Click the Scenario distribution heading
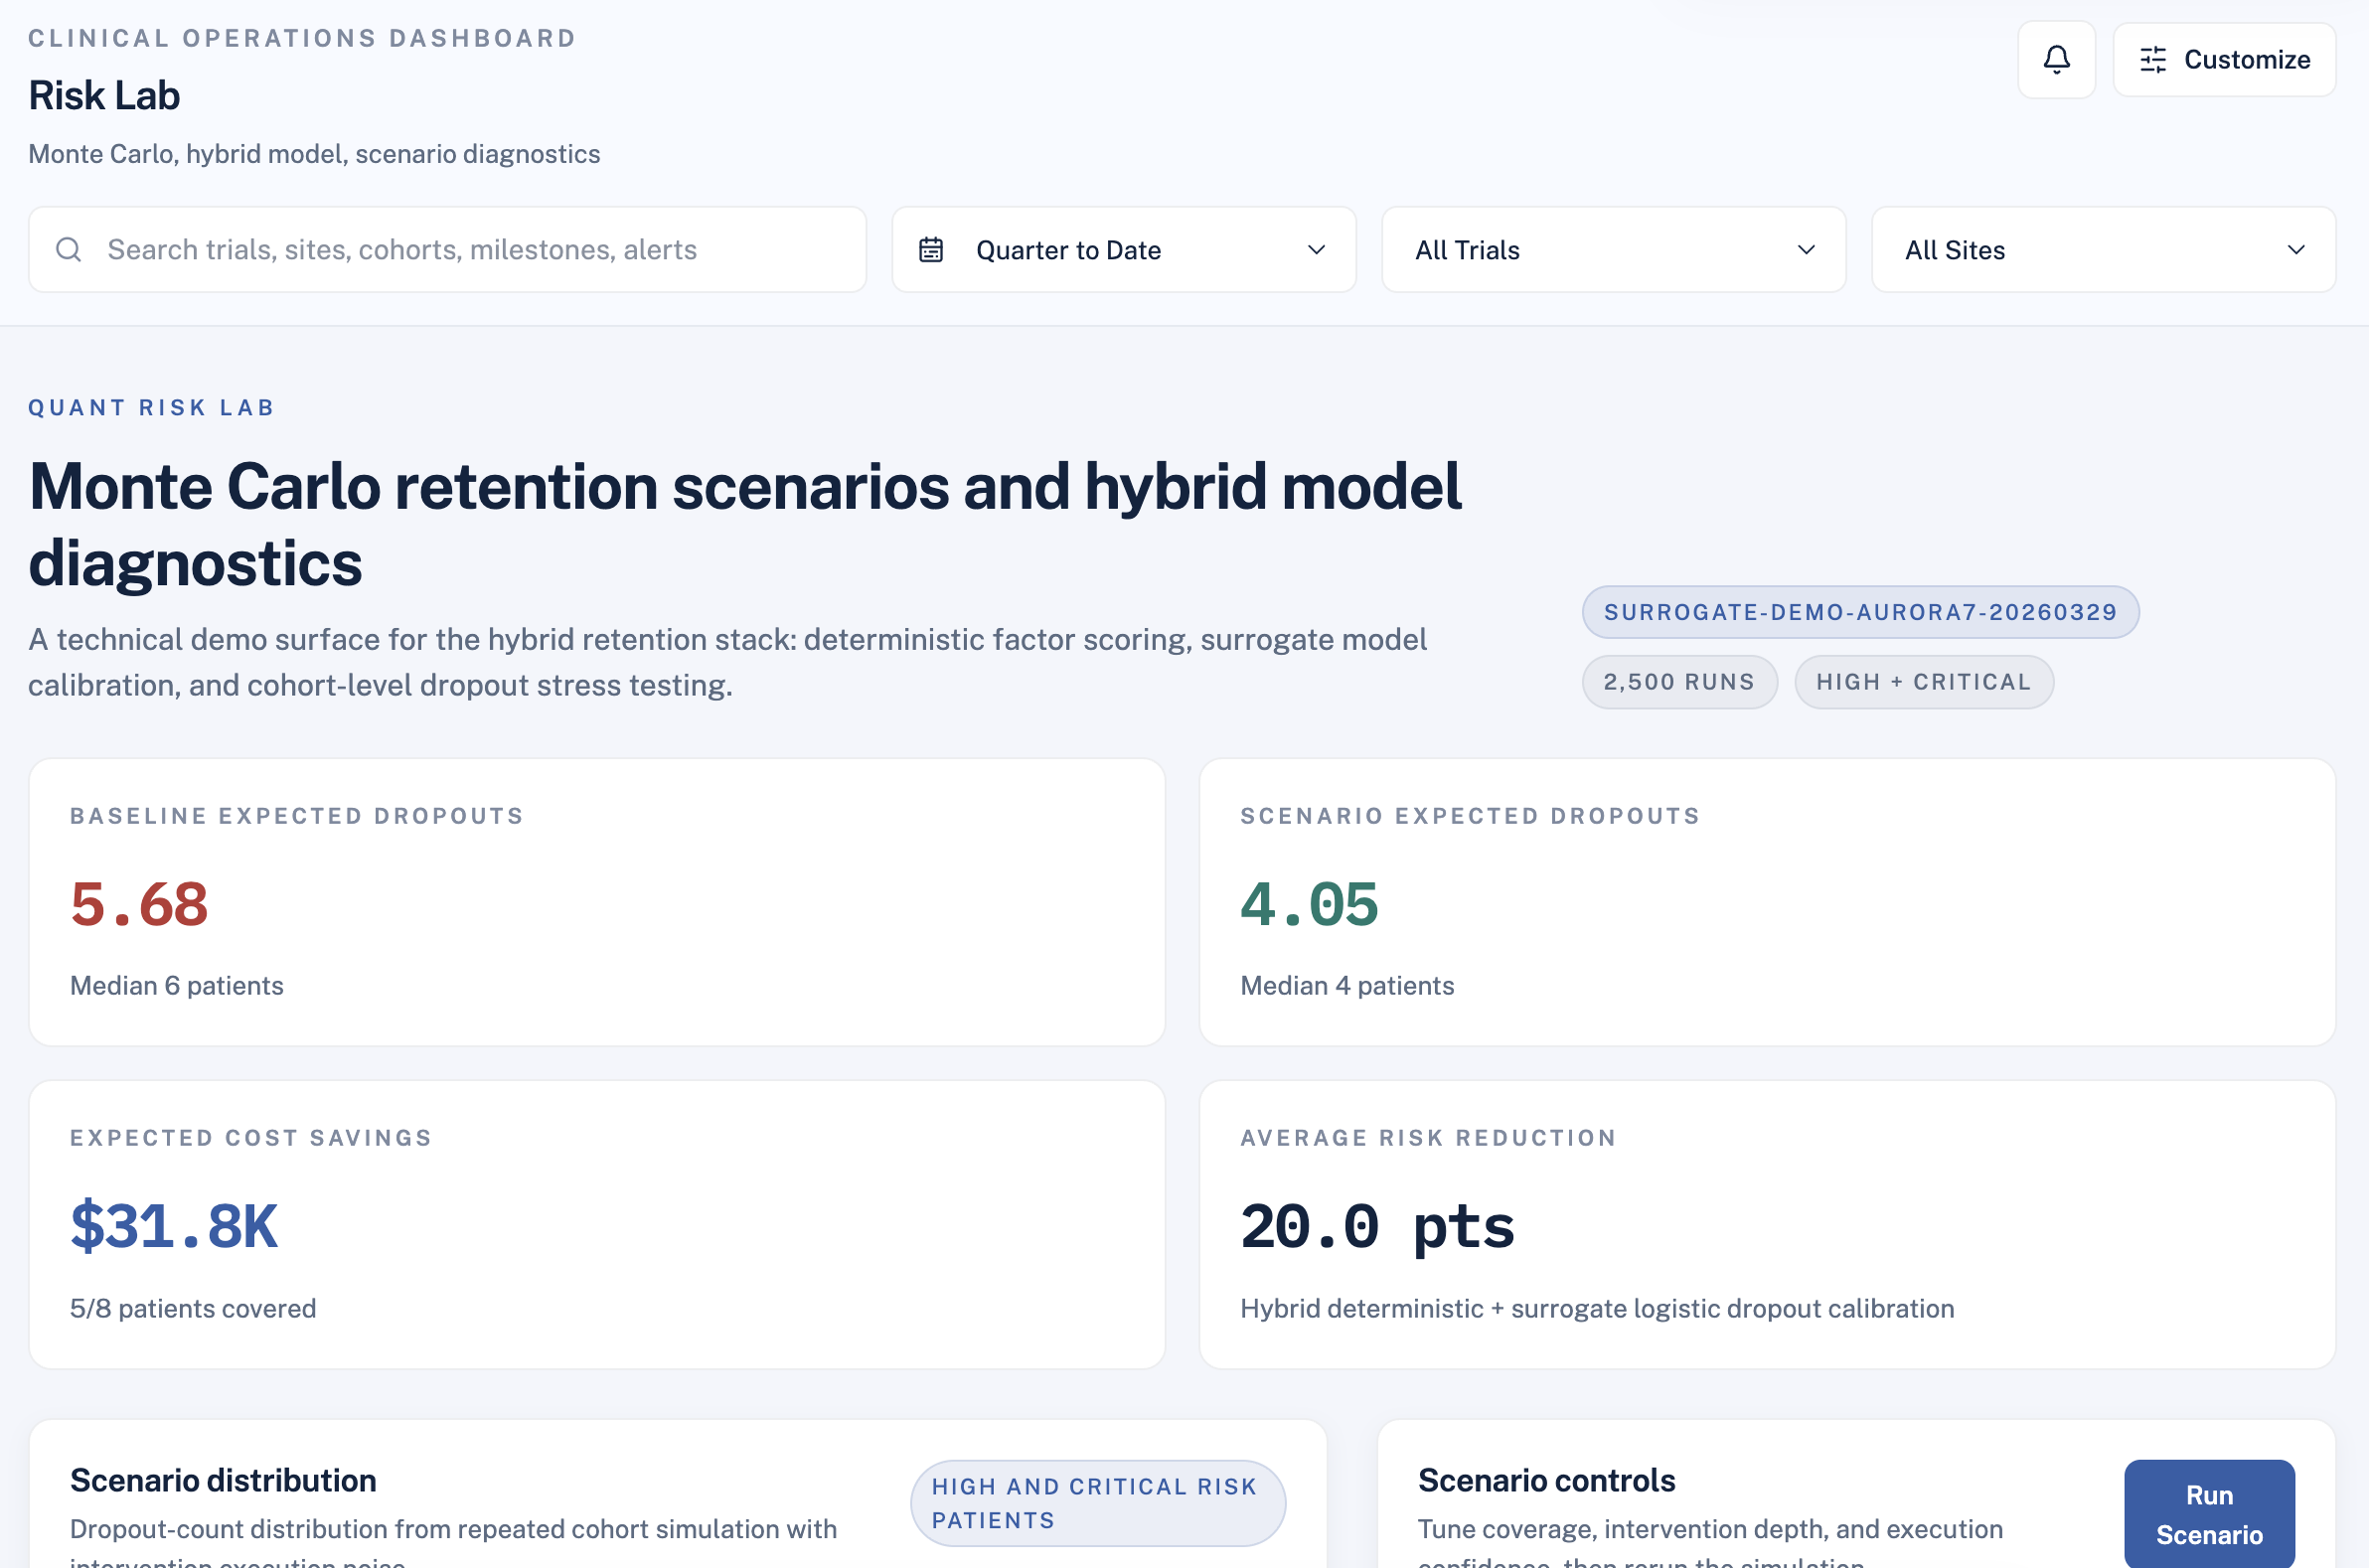 coord(223,1480)
